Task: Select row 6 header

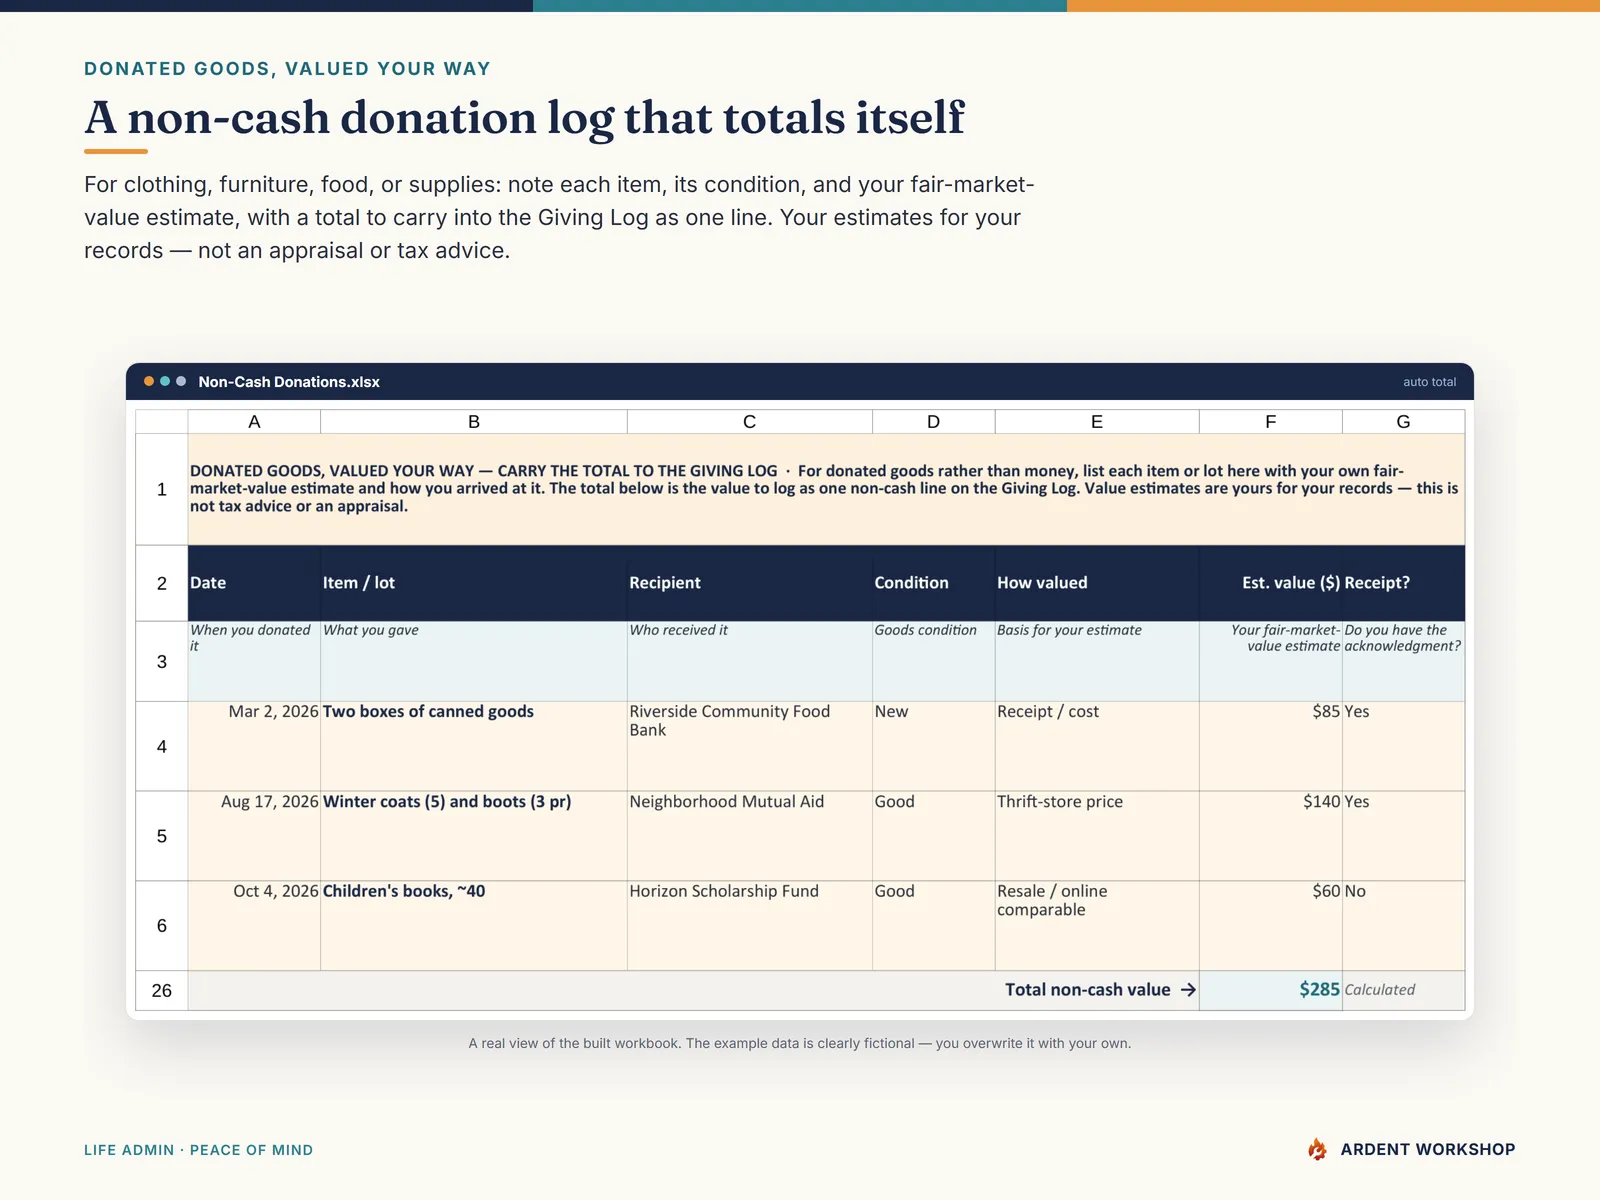Action: (x=162, y=926)
